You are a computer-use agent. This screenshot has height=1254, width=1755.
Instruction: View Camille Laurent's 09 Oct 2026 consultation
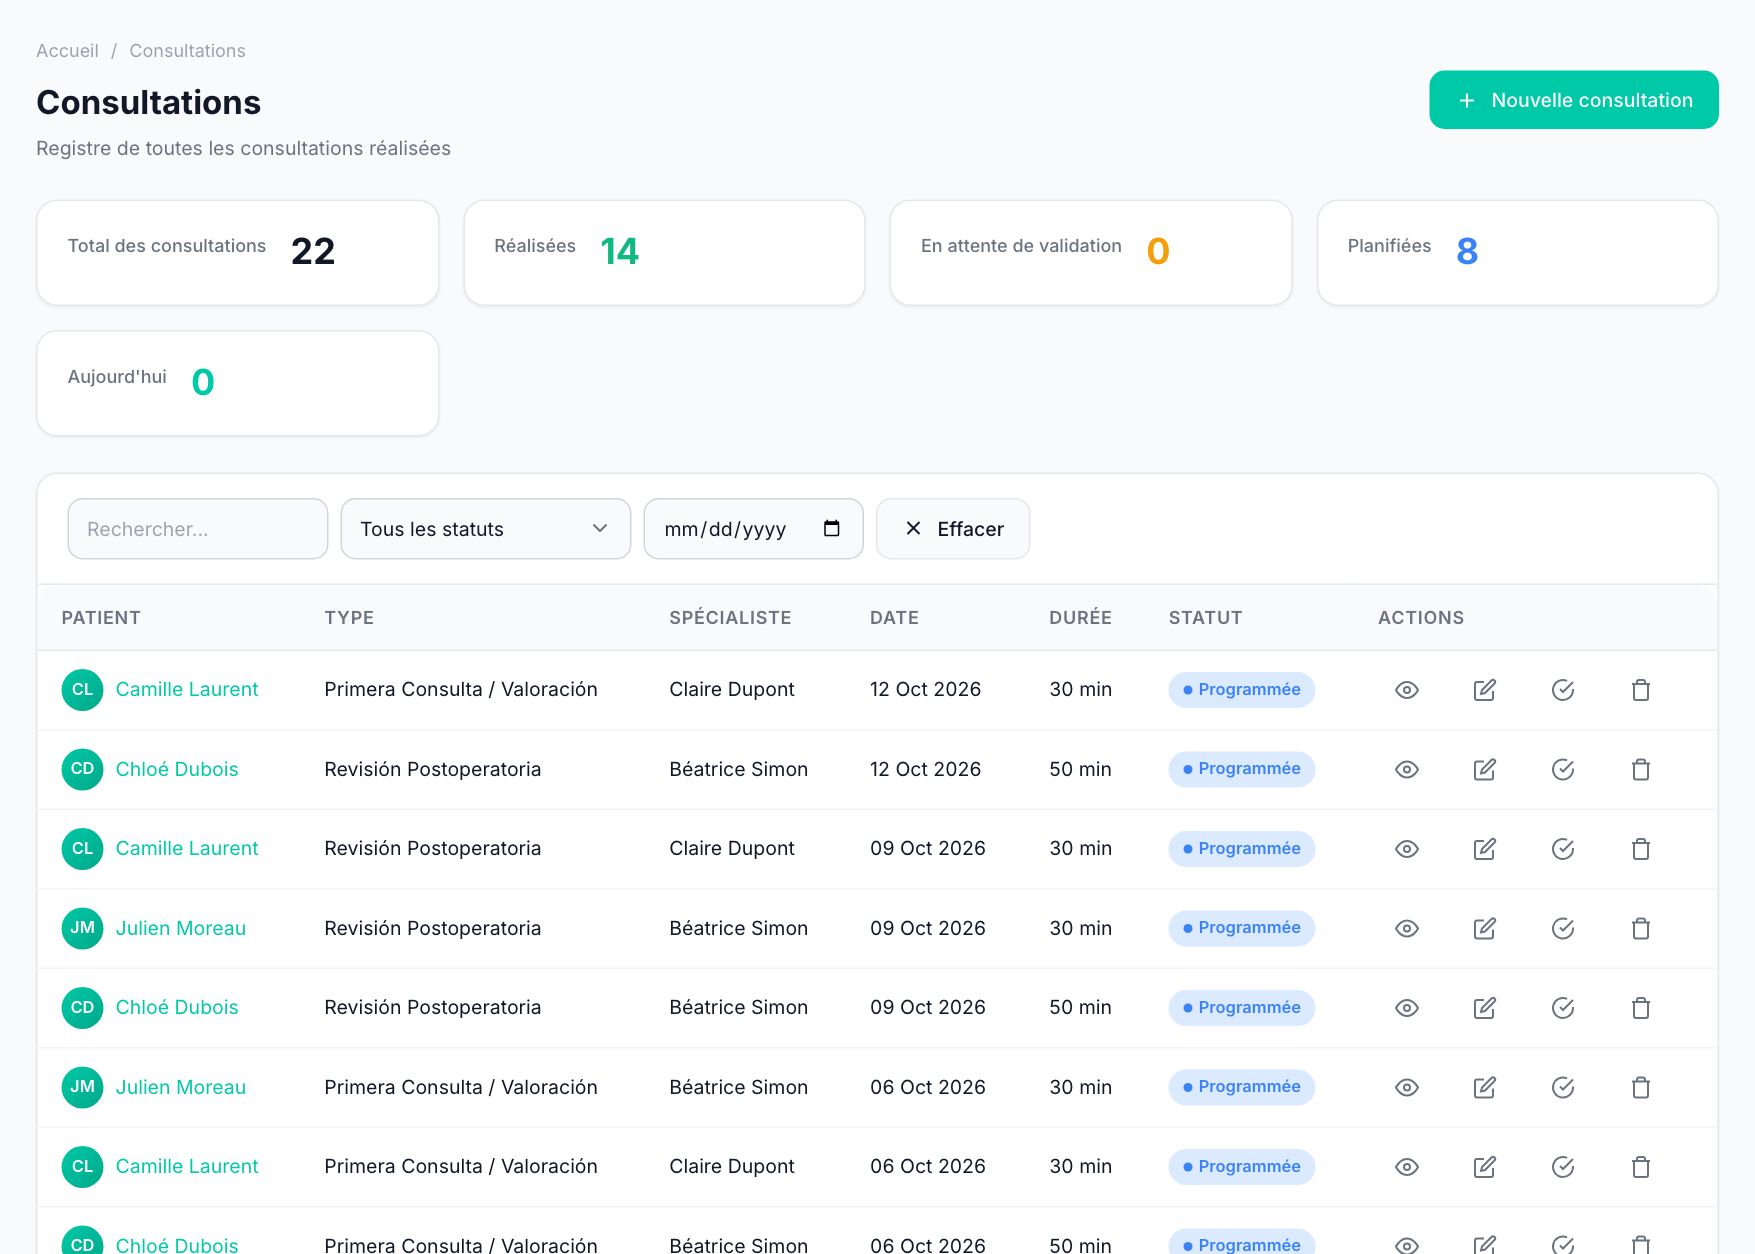tap(1406, 849)
